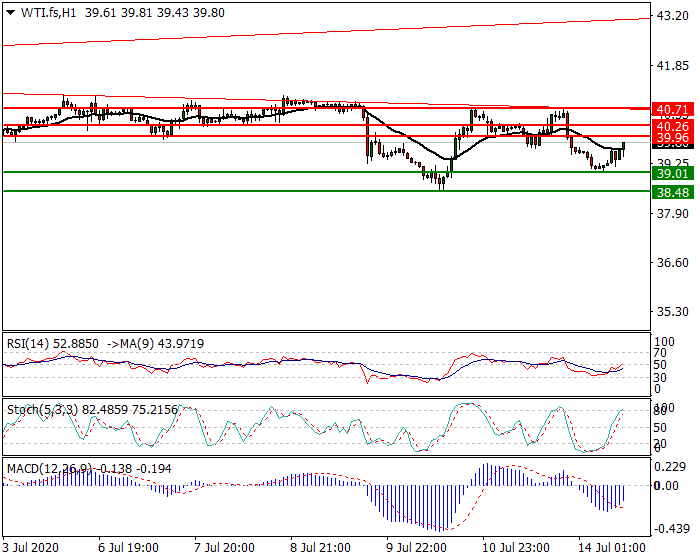The width and height of the screenshot is (700, 560).
Task: Click the WTI.fs,H1 symbol title text
Action: coord(48,13)
